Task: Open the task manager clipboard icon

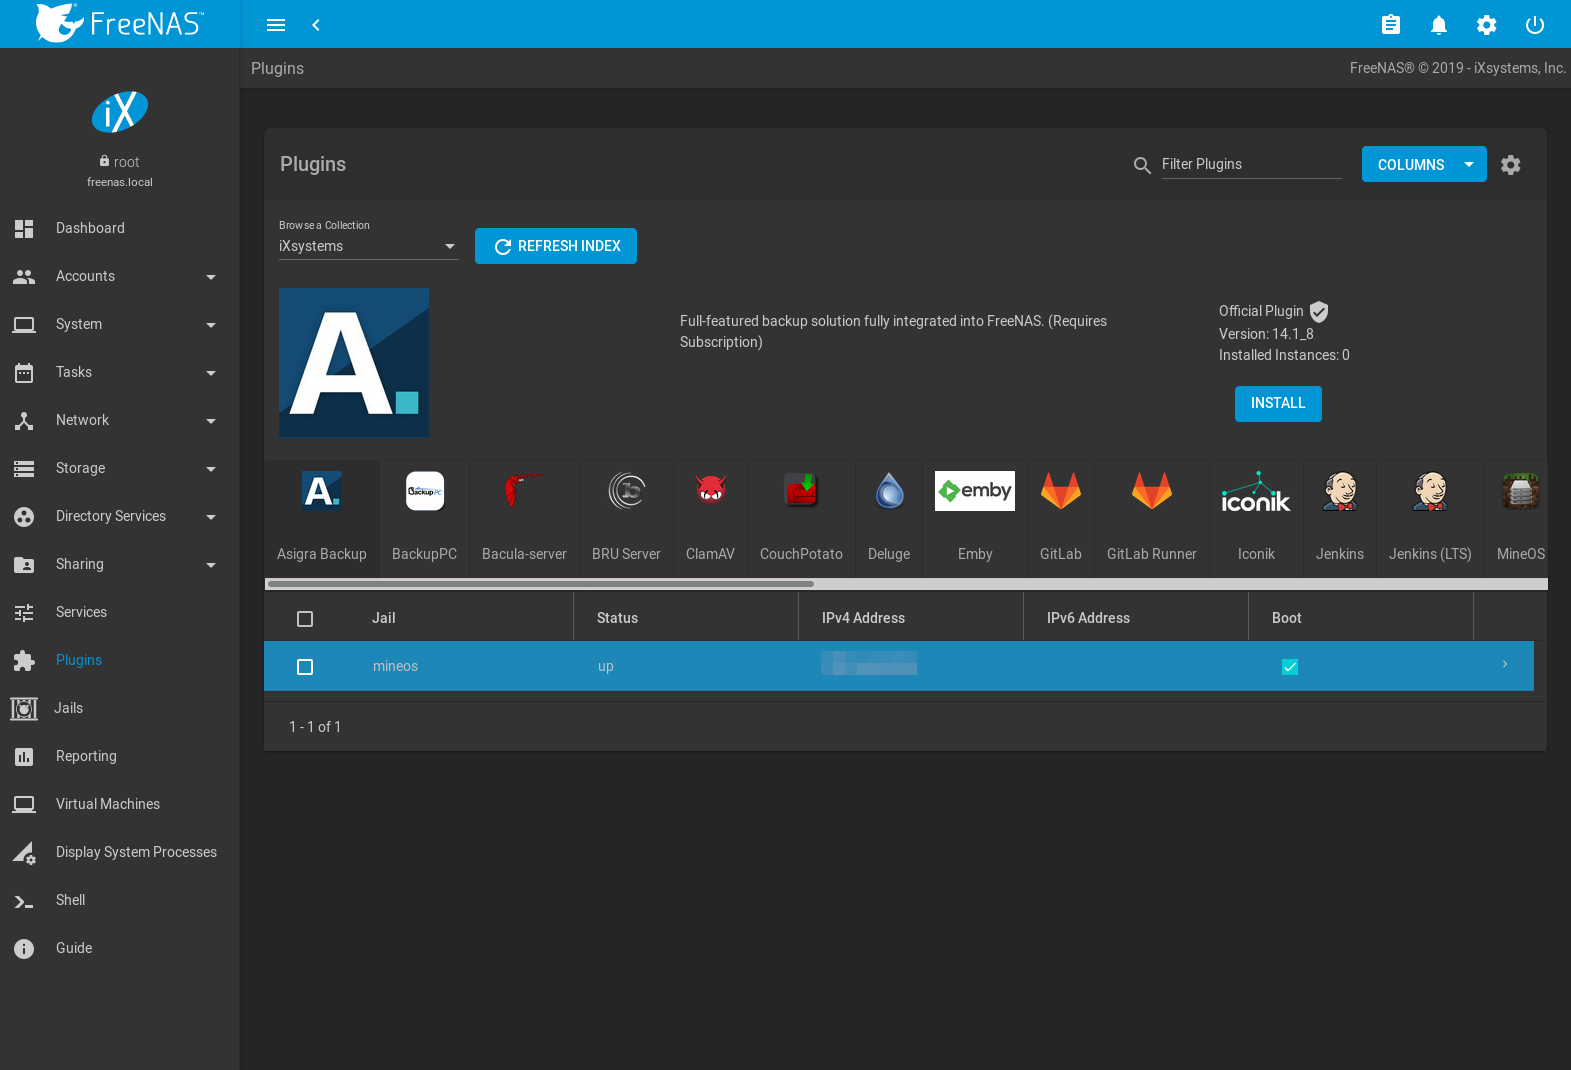Action: coord(1391,25)
